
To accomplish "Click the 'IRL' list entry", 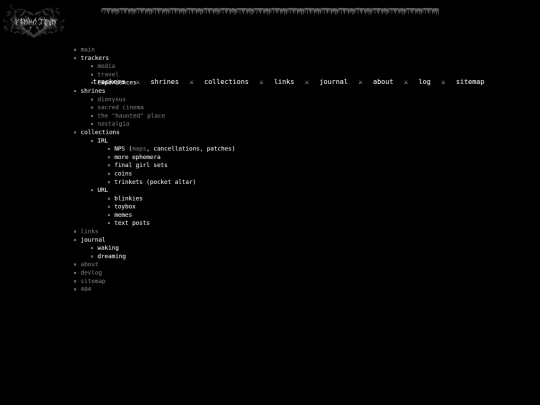I will (103, 141).
